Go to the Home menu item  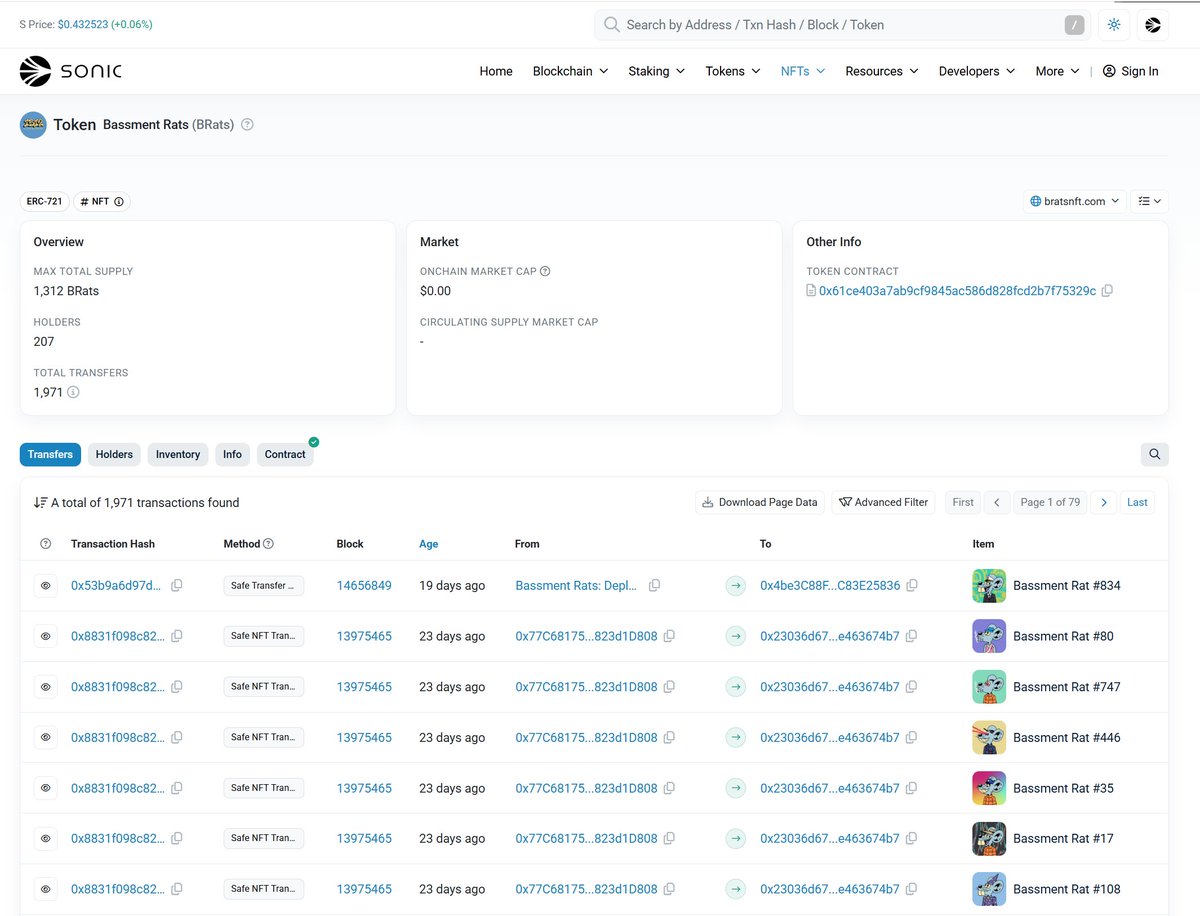[496, 71]
